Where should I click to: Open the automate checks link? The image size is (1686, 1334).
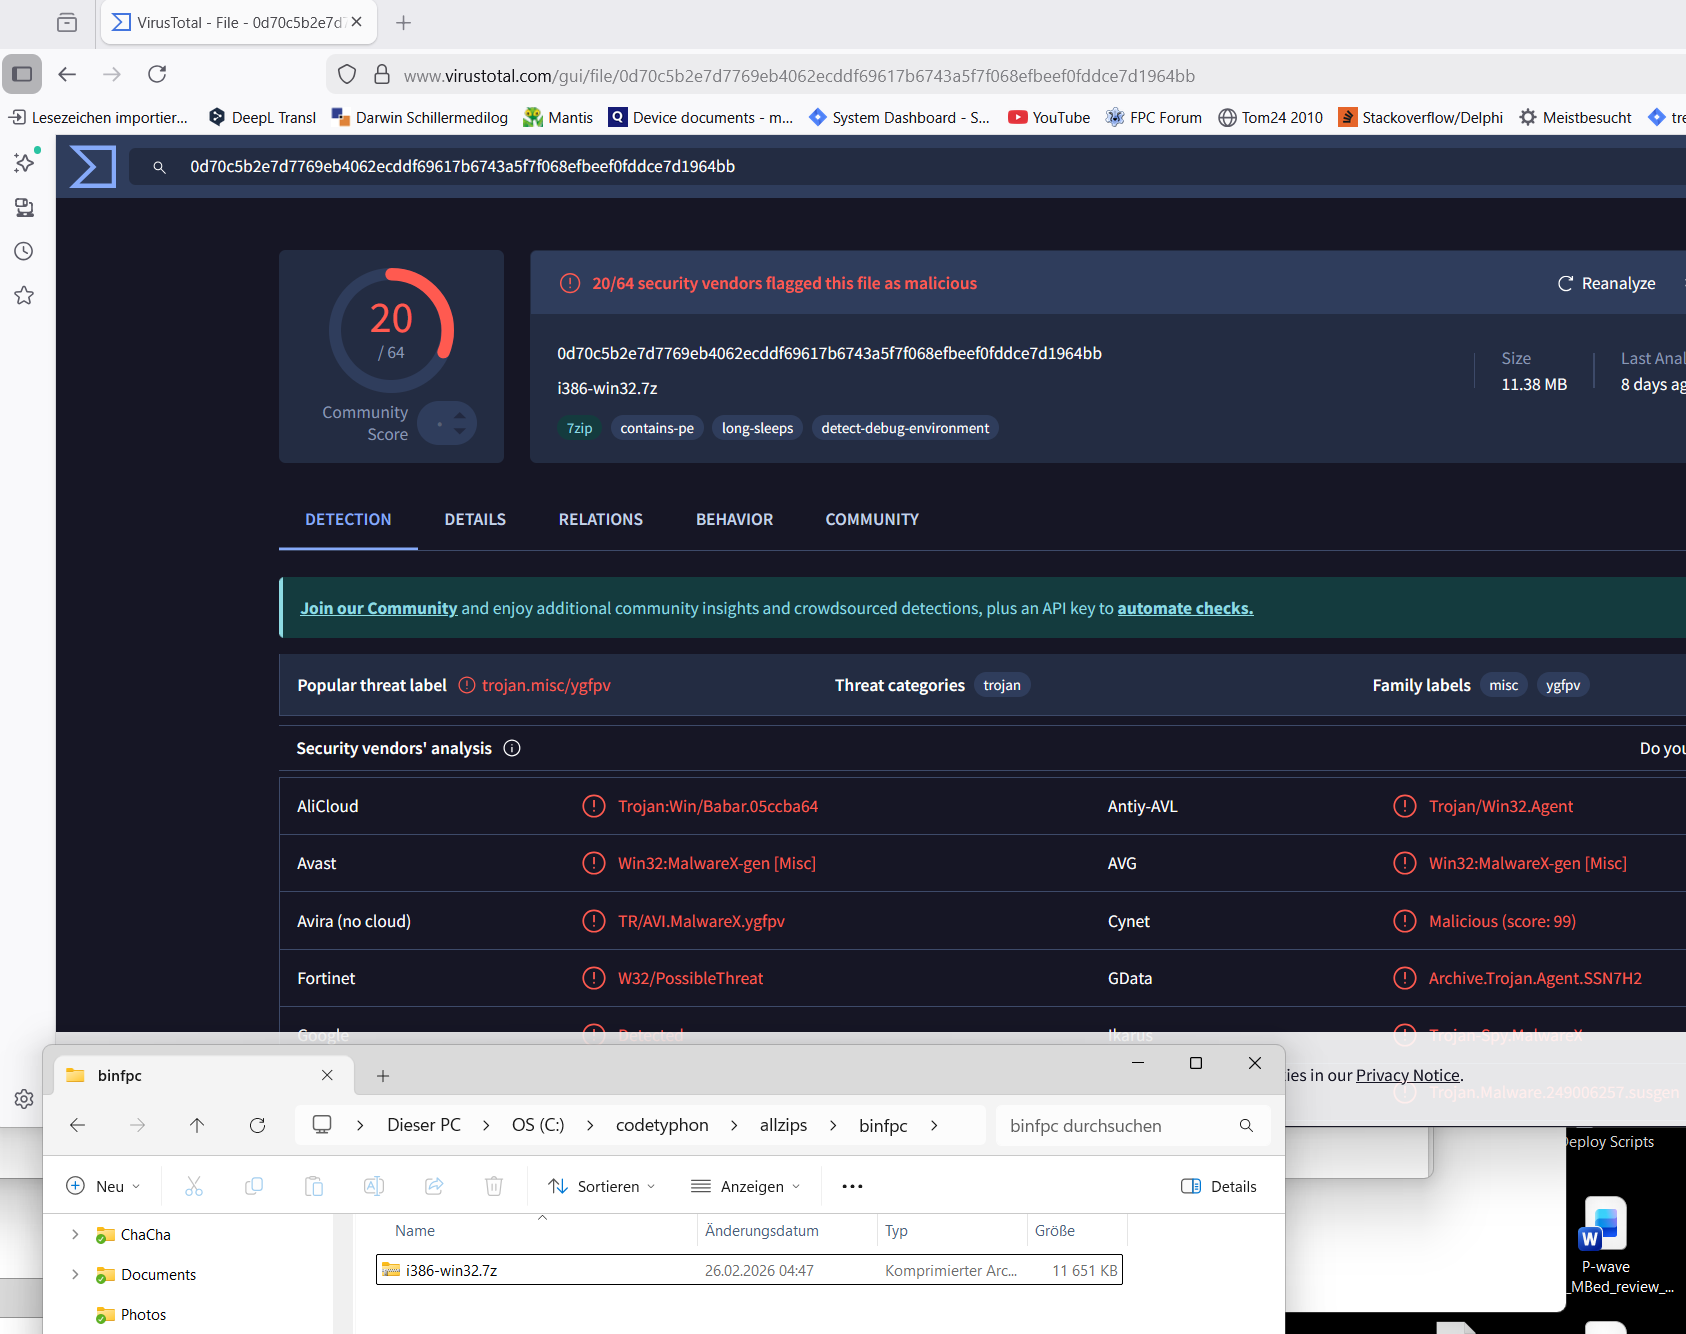coord(1185,608)
